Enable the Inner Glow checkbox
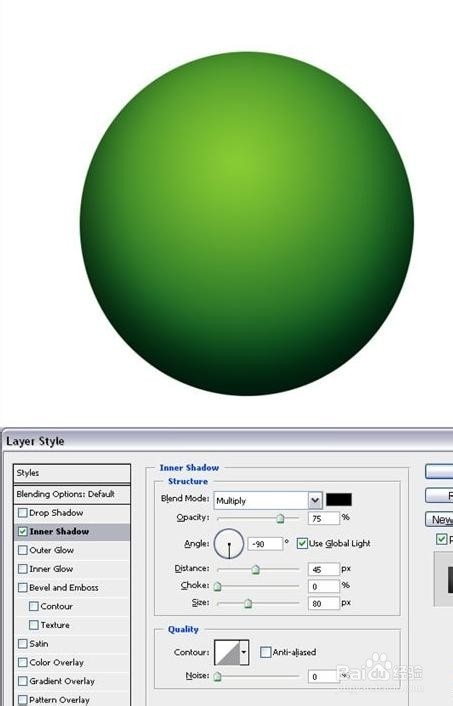This screenshot has height=706, width=453. click(23, 569)
